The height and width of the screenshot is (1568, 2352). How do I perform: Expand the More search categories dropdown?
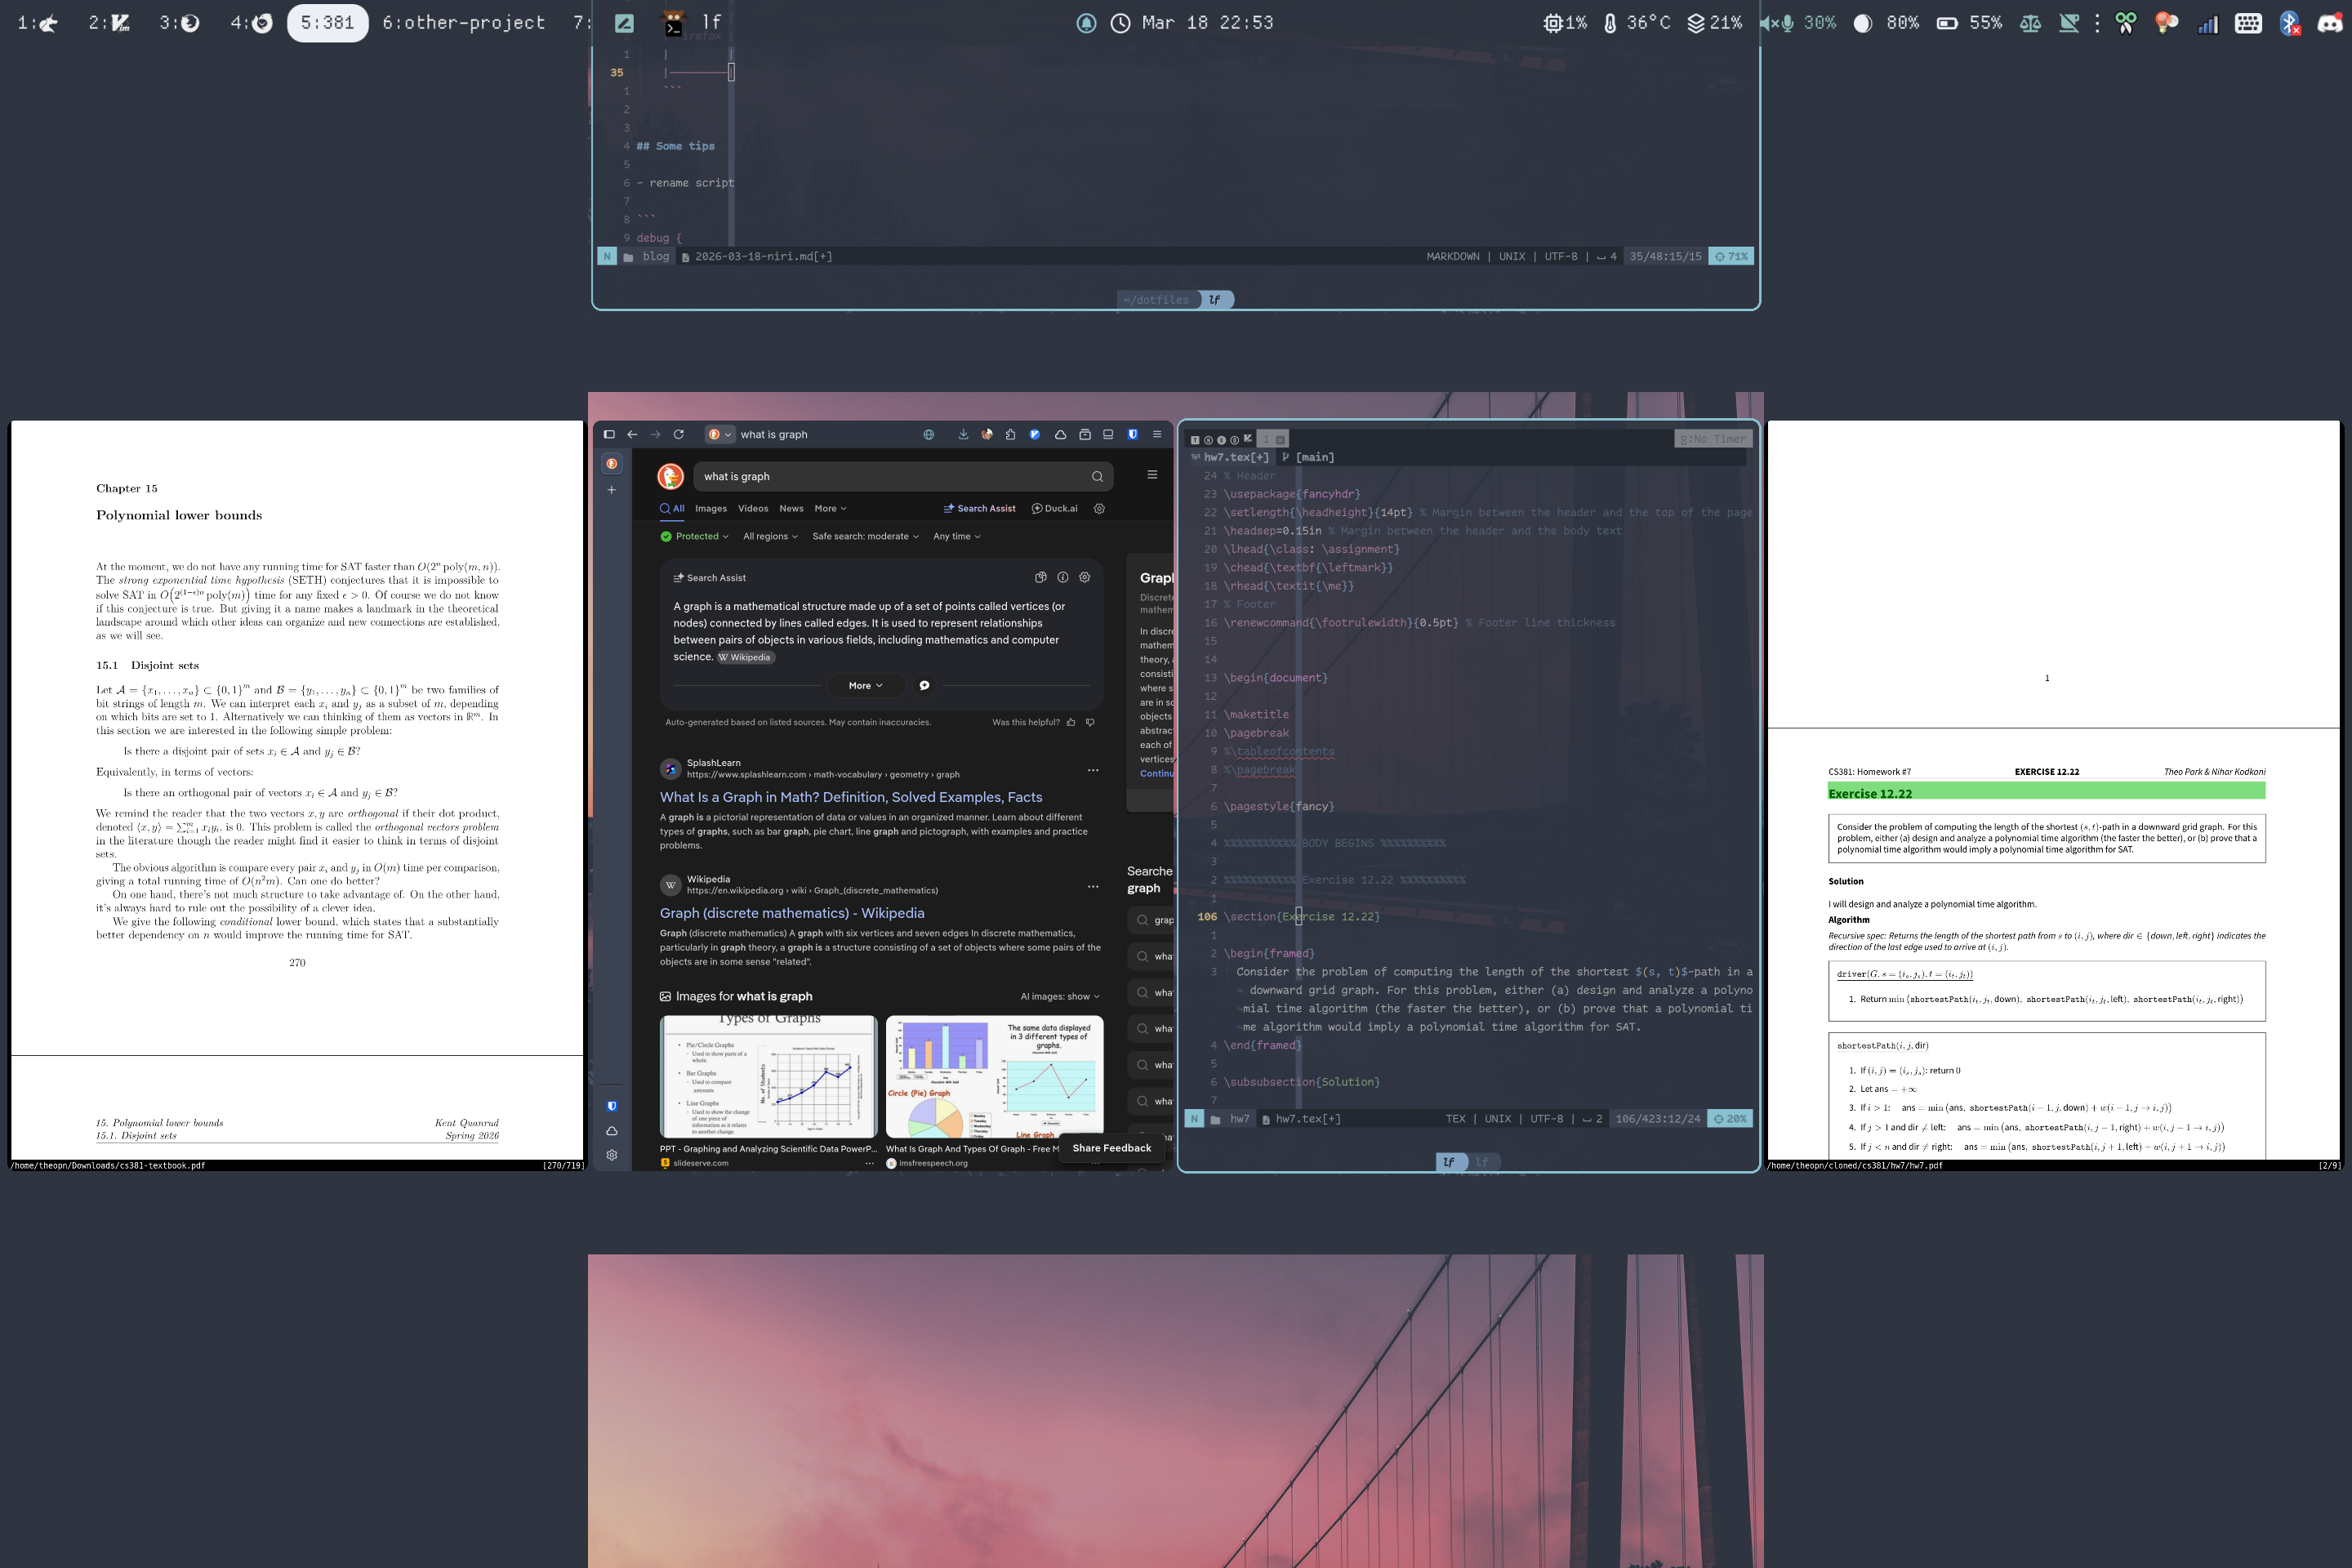pos(830,508)
